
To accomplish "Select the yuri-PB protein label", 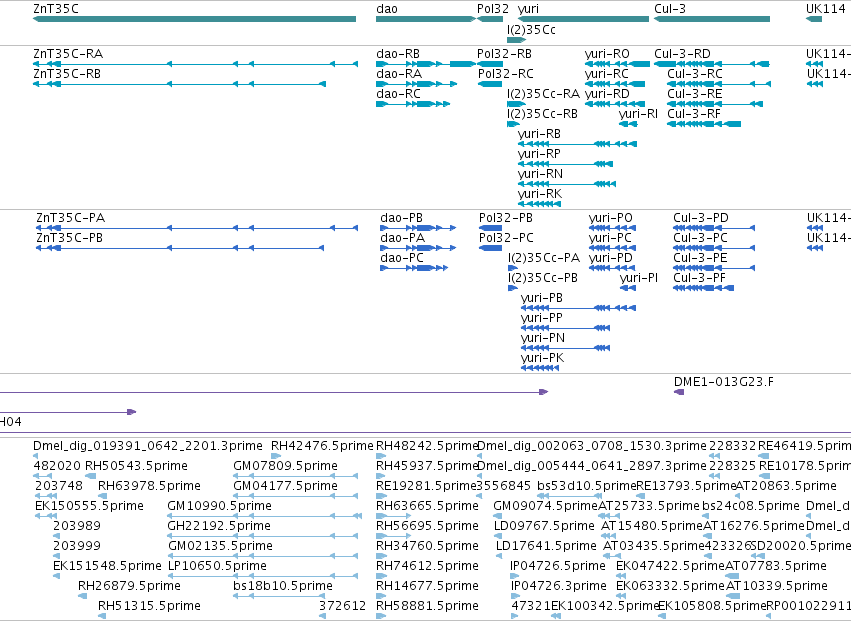I will coord(542,299).
